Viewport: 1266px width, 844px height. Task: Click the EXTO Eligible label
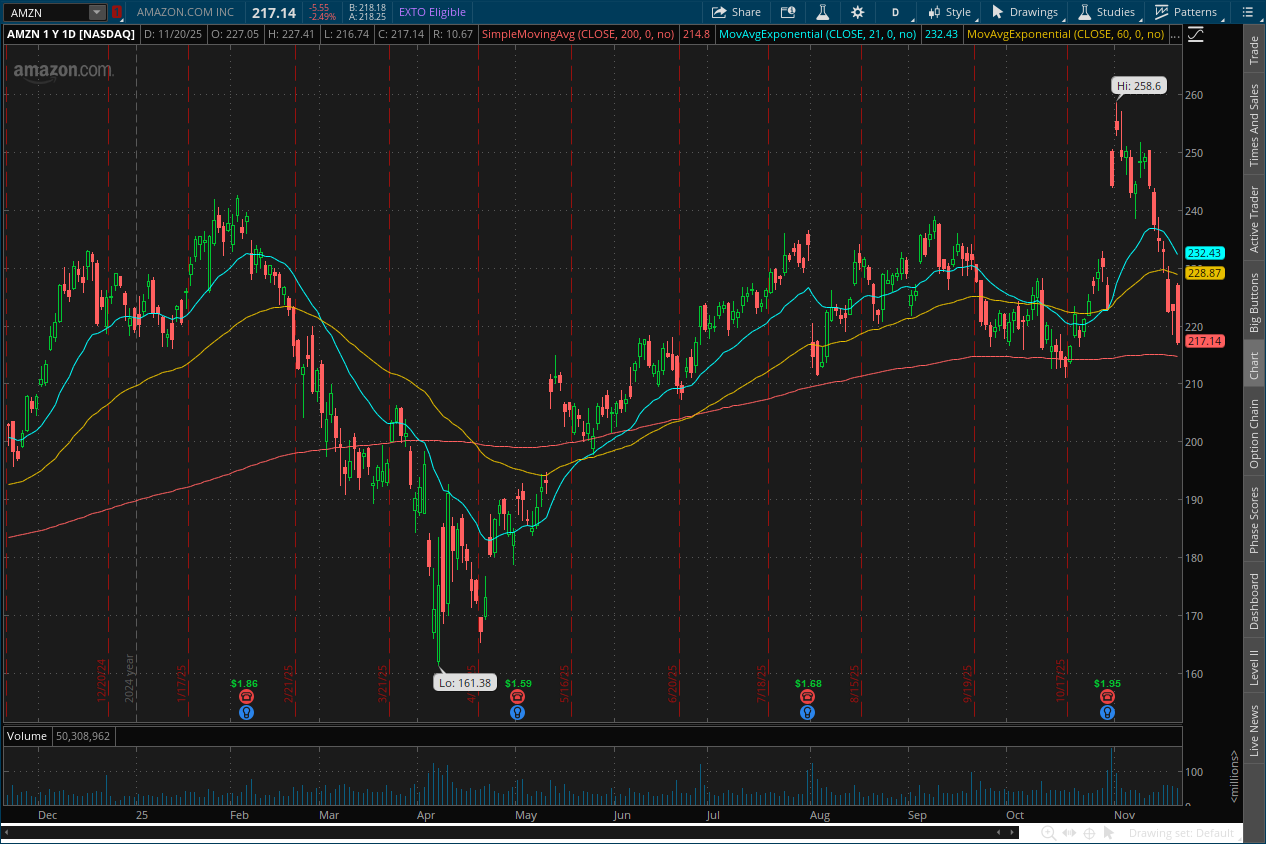click(431, 12)
